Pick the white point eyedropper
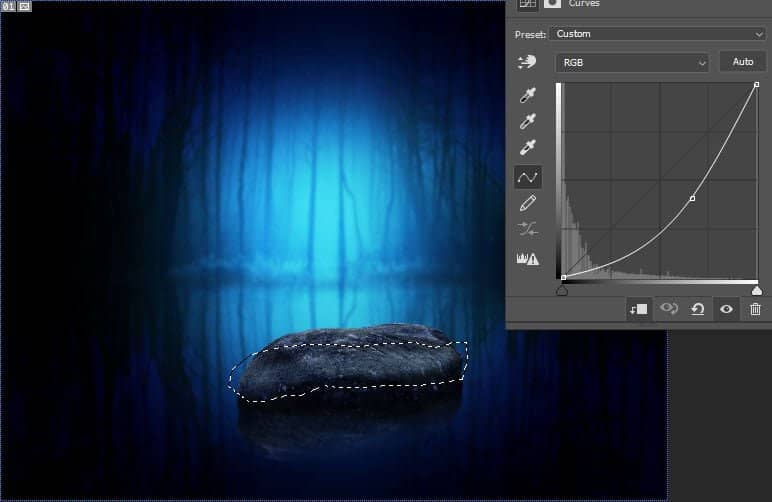 527,149
